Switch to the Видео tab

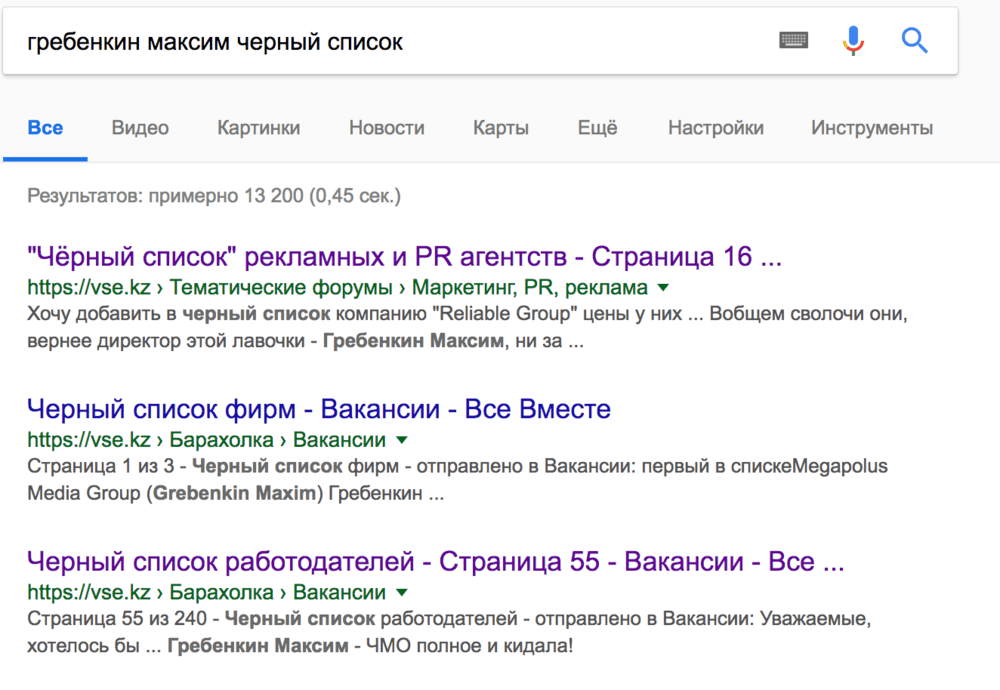pyautogui.click(x=140, y=128)
